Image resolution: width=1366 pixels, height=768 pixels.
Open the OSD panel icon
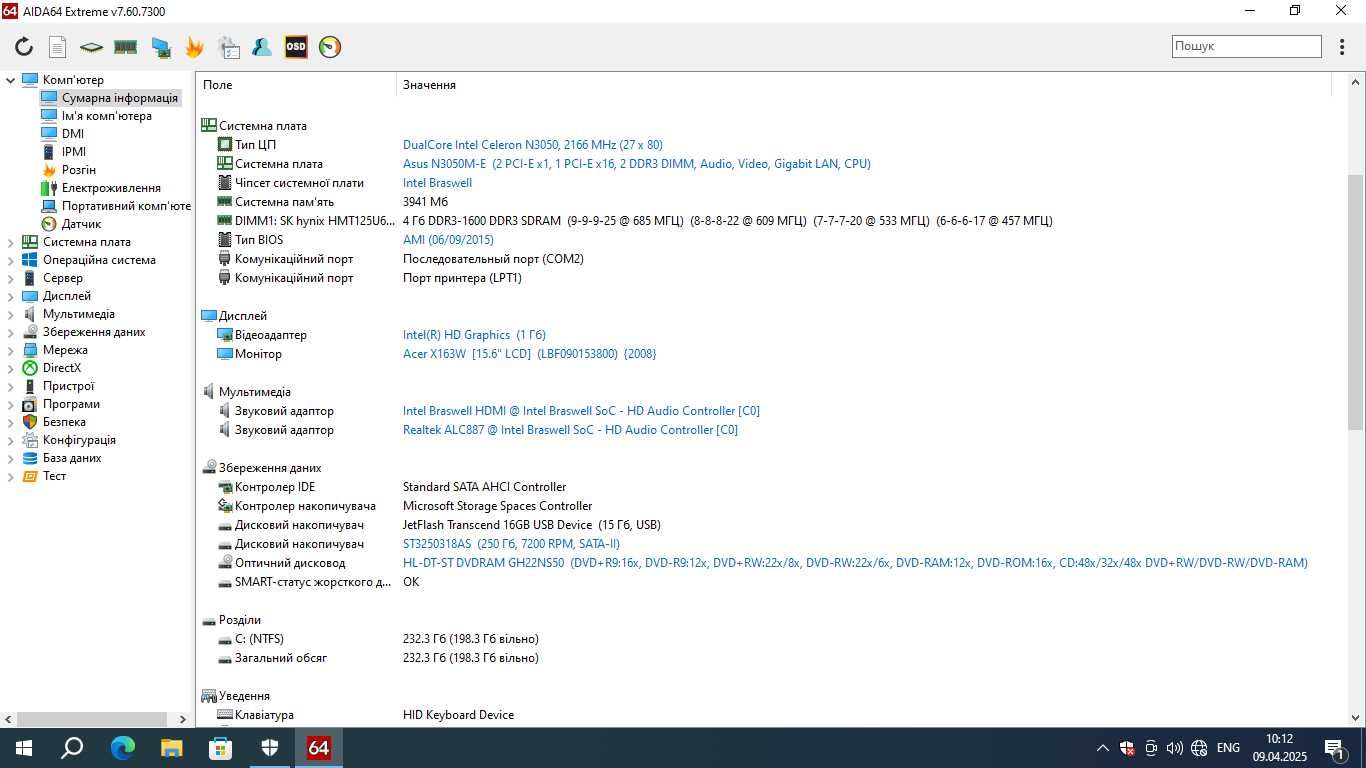[296, 47]
